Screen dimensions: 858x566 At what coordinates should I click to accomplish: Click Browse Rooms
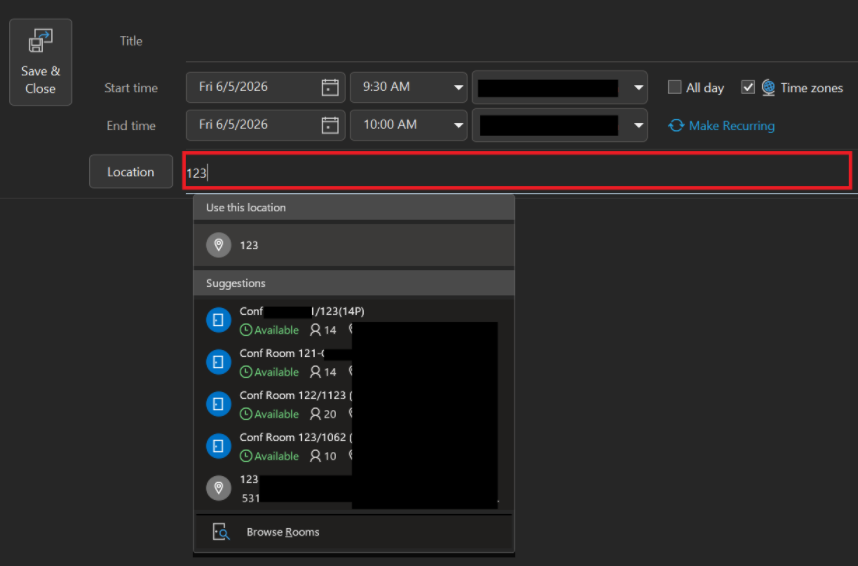pos(354,532)
